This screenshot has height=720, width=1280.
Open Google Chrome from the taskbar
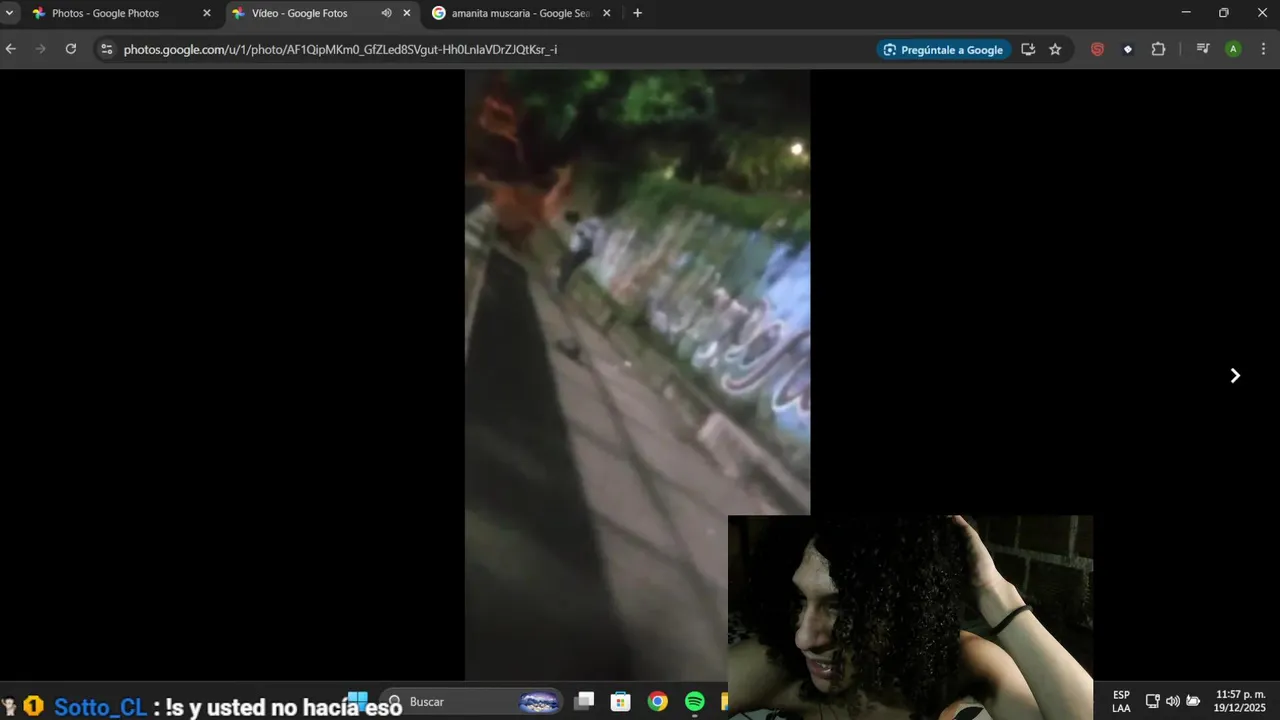(x=657, y=702)
